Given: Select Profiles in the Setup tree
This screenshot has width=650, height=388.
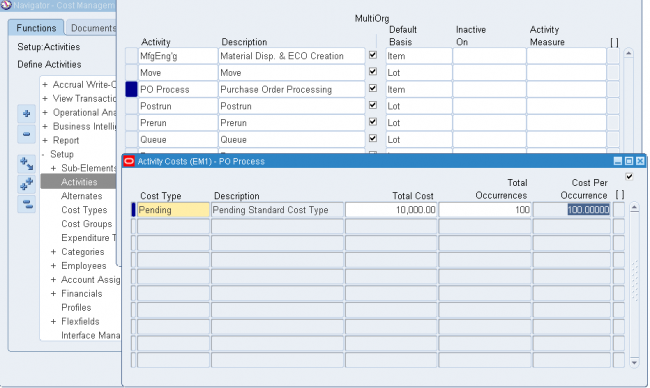Looking at the screenshot, I should [76, 308].
